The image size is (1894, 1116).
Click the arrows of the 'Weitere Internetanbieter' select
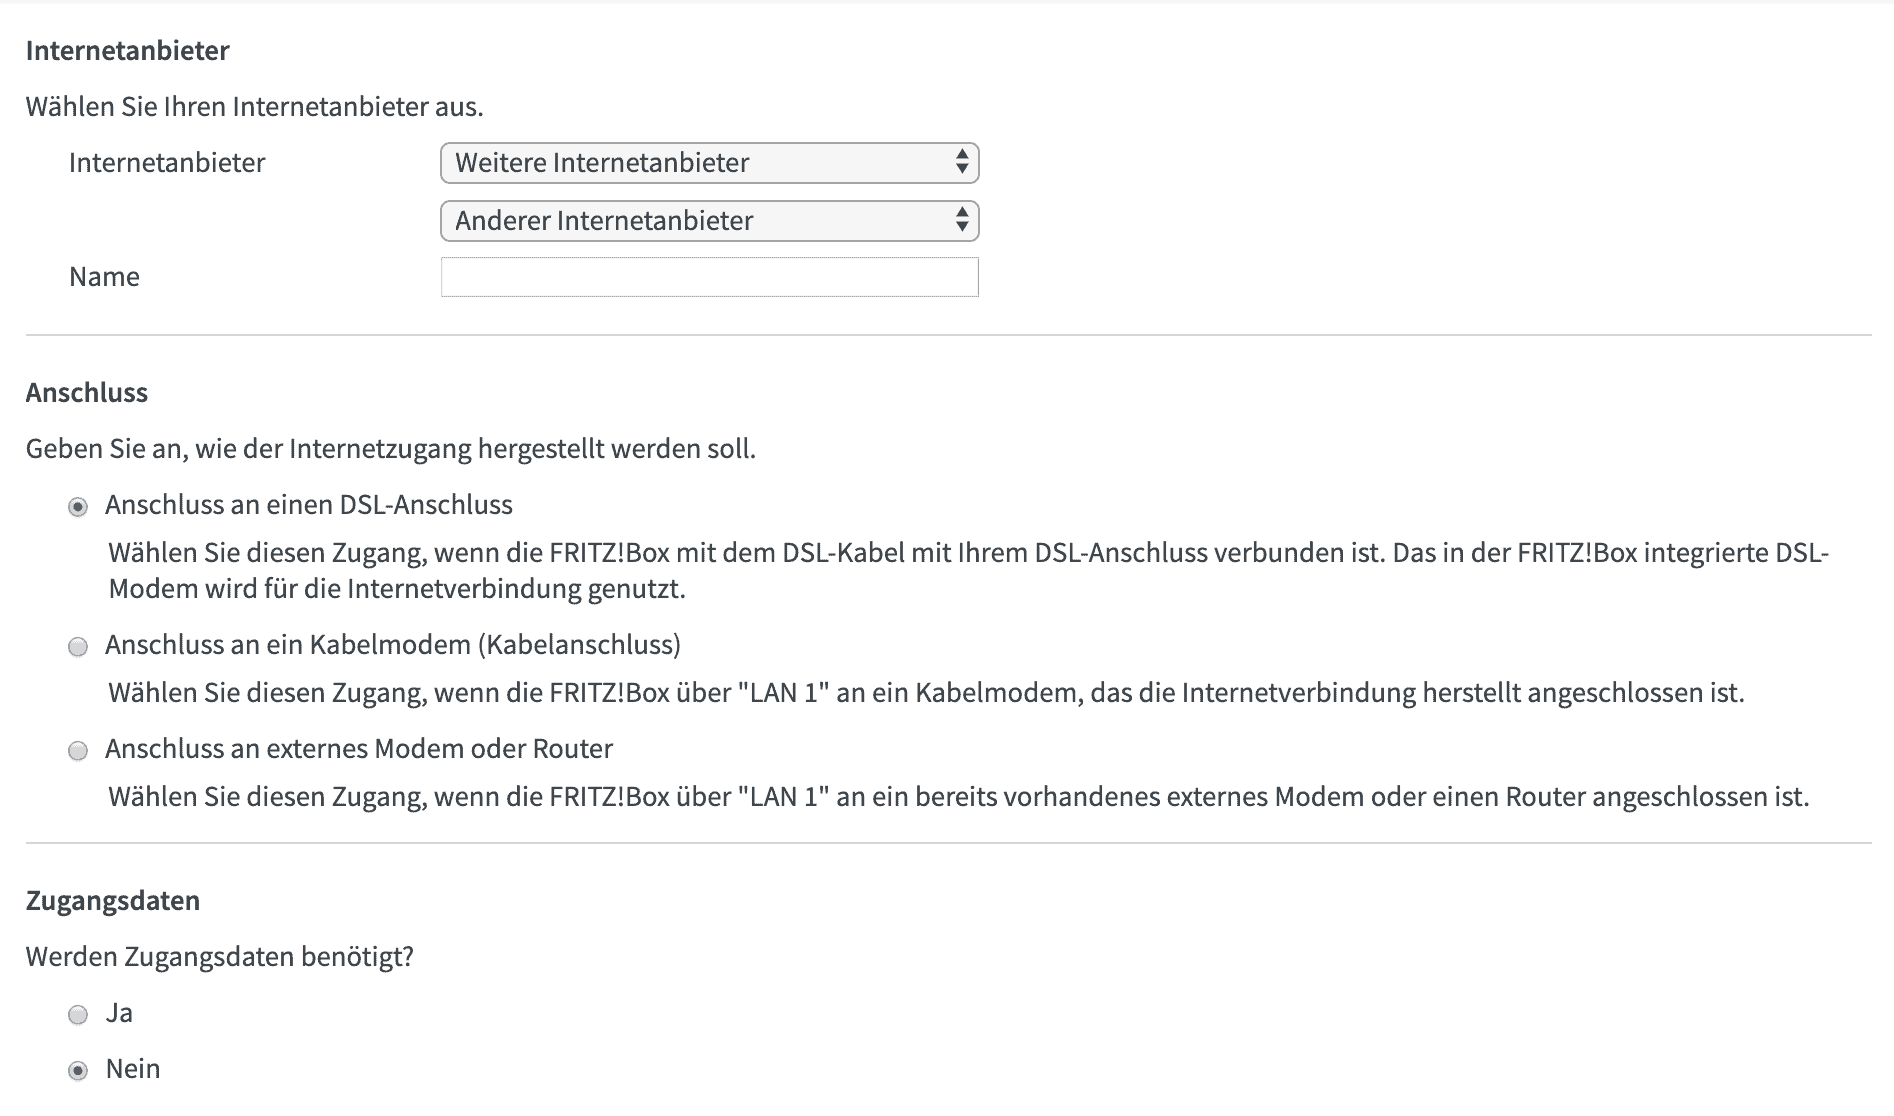(x=961, y=163)
